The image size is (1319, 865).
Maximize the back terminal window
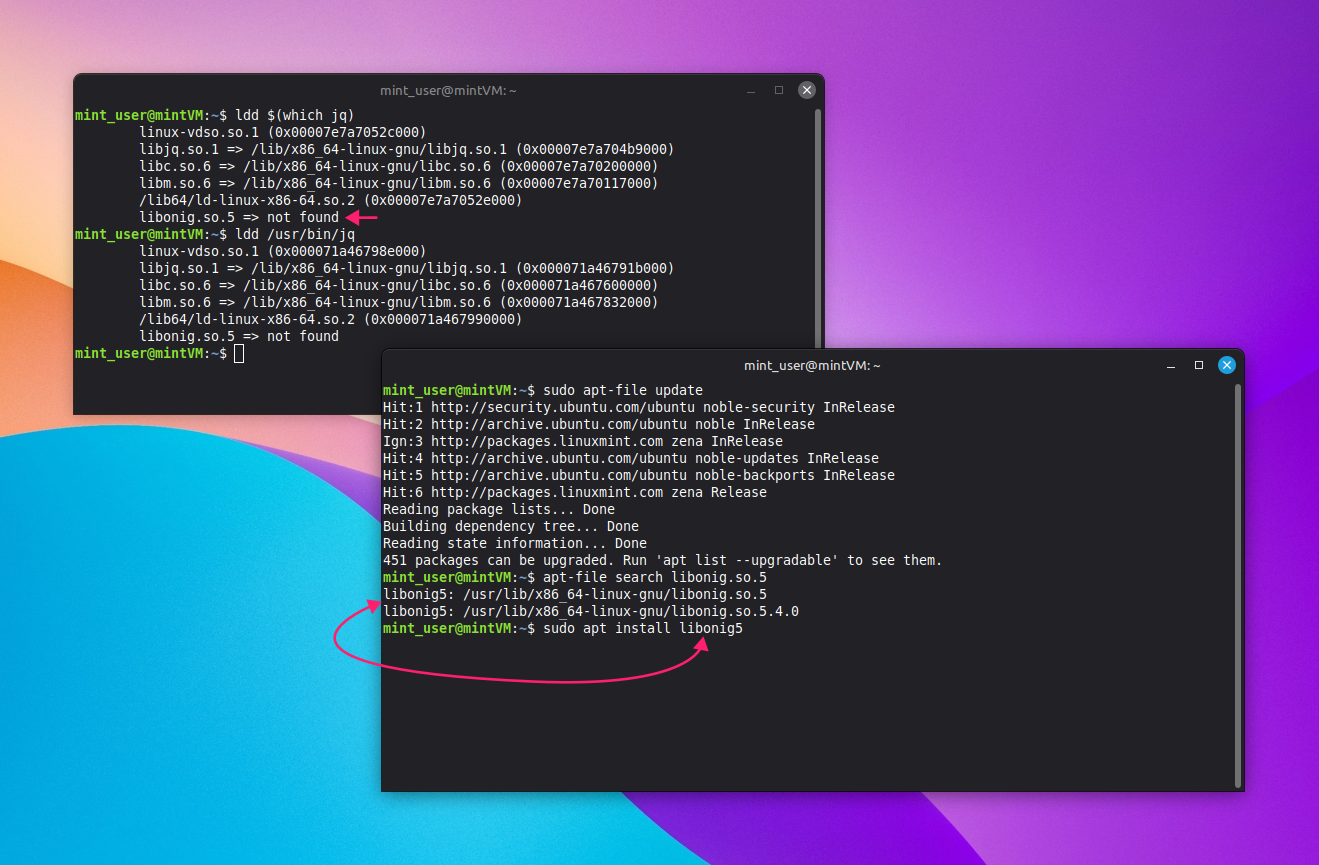point(779,90)
